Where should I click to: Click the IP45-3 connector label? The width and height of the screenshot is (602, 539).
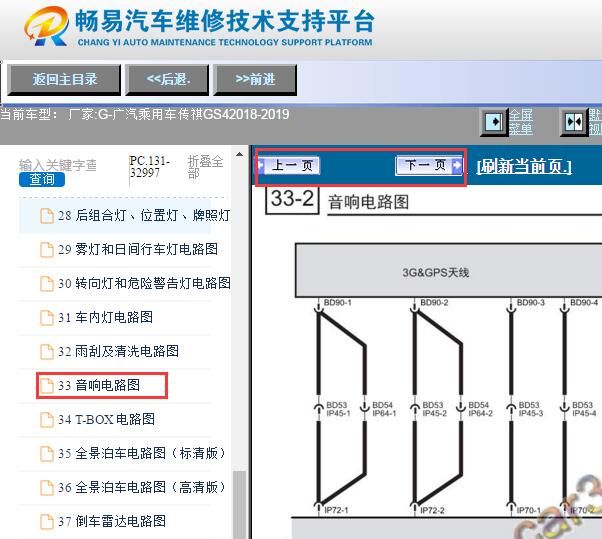(531, 413)
